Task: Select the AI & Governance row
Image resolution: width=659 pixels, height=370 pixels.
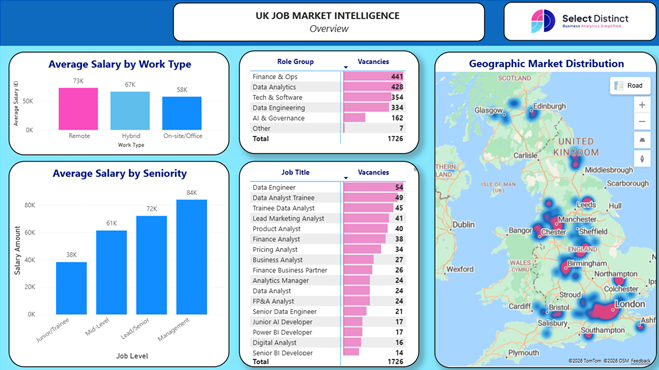Action: pos(328,118)
